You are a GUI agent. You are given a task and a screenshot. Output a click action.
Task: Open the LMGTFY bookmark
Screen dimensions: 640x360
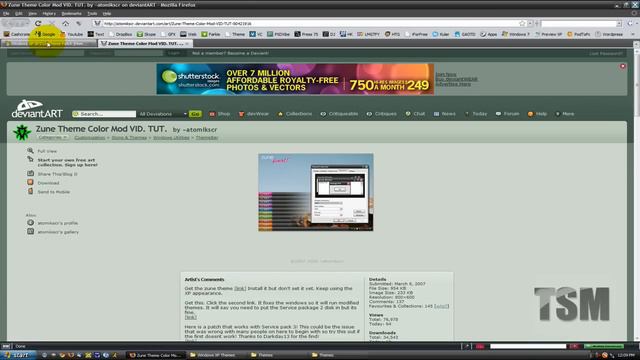click(x=368, y=34)
